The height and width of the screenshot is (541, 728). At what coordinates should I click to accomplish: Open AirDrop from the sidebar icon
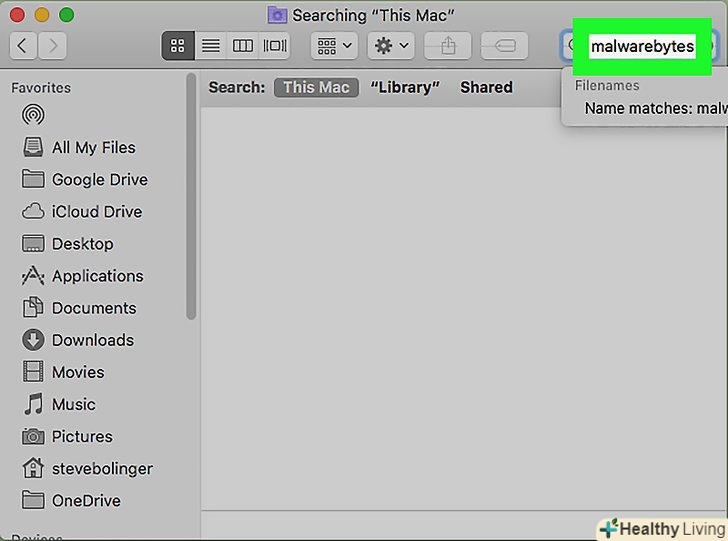33,115
